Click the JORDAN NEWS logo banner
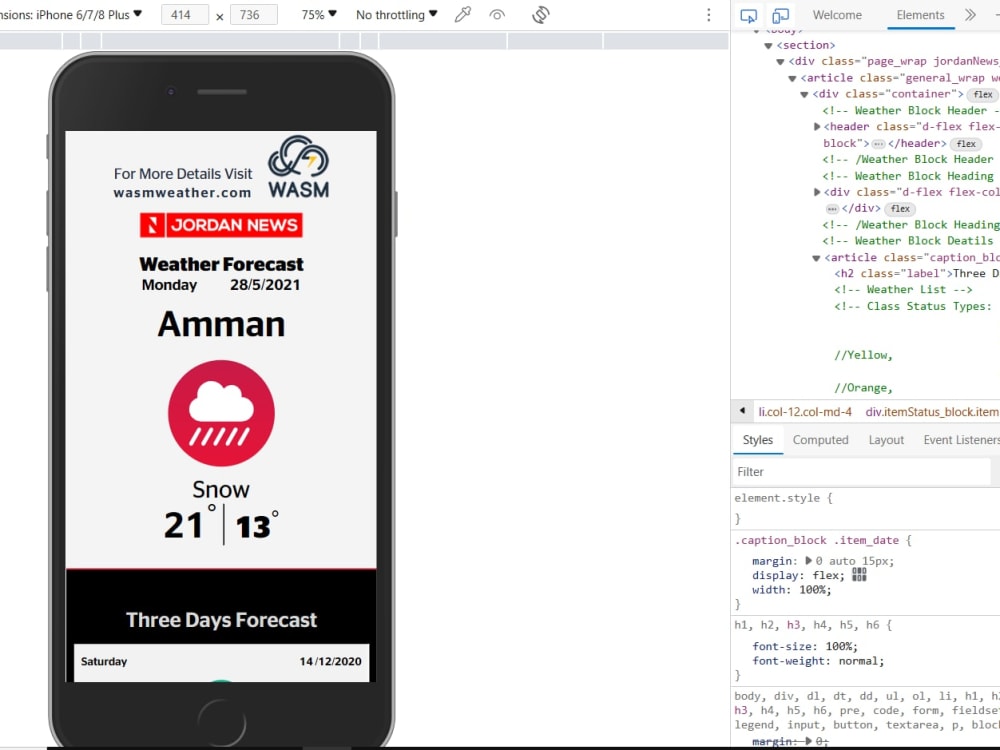Image resolution: width=1000 pixels, height=750 pixels. click(221, 225)
